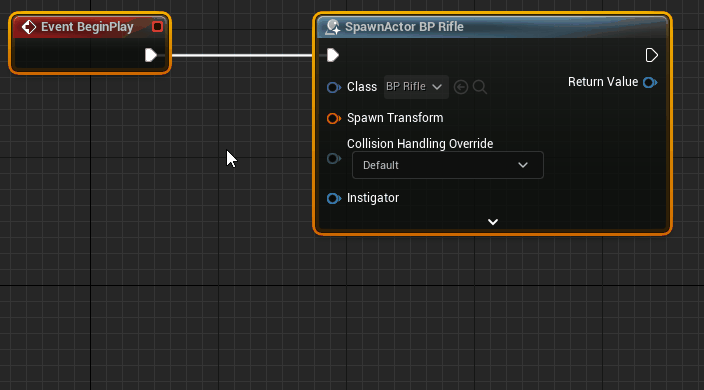This screenshot has width=704, height=390.
Task: Open the Collision Handling Override Default dropdown
Action: (448, 165)
